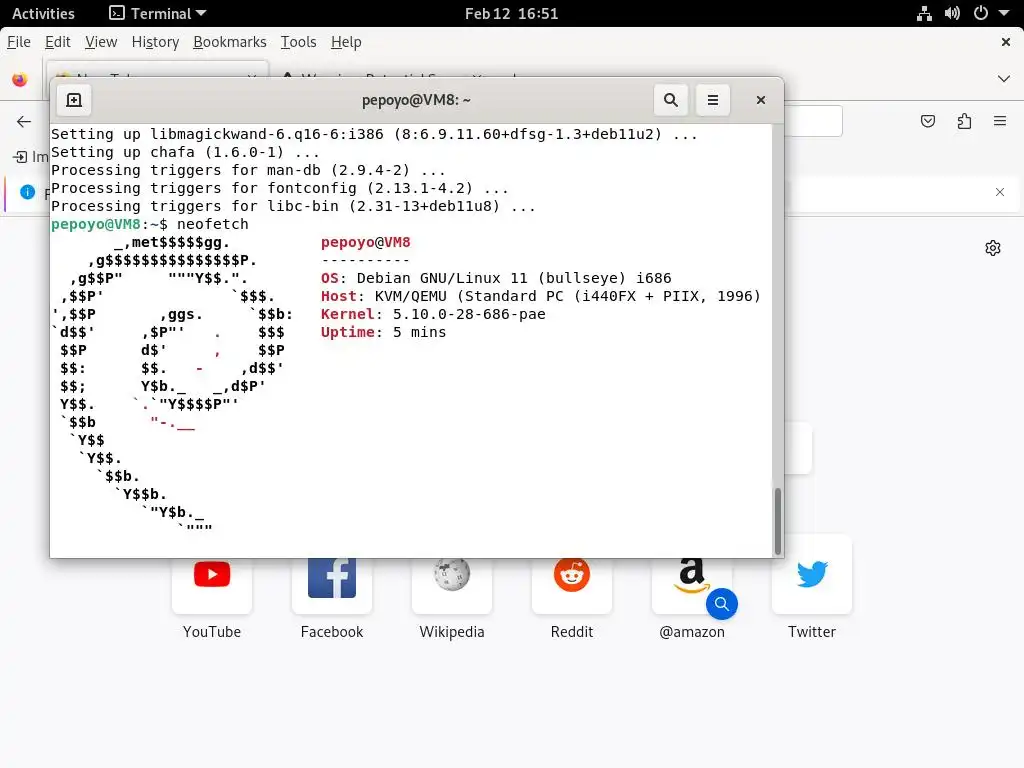Click the Firefox address bar field
Viewport: 1024px width, 768px height.
click(x=813, y=121)
